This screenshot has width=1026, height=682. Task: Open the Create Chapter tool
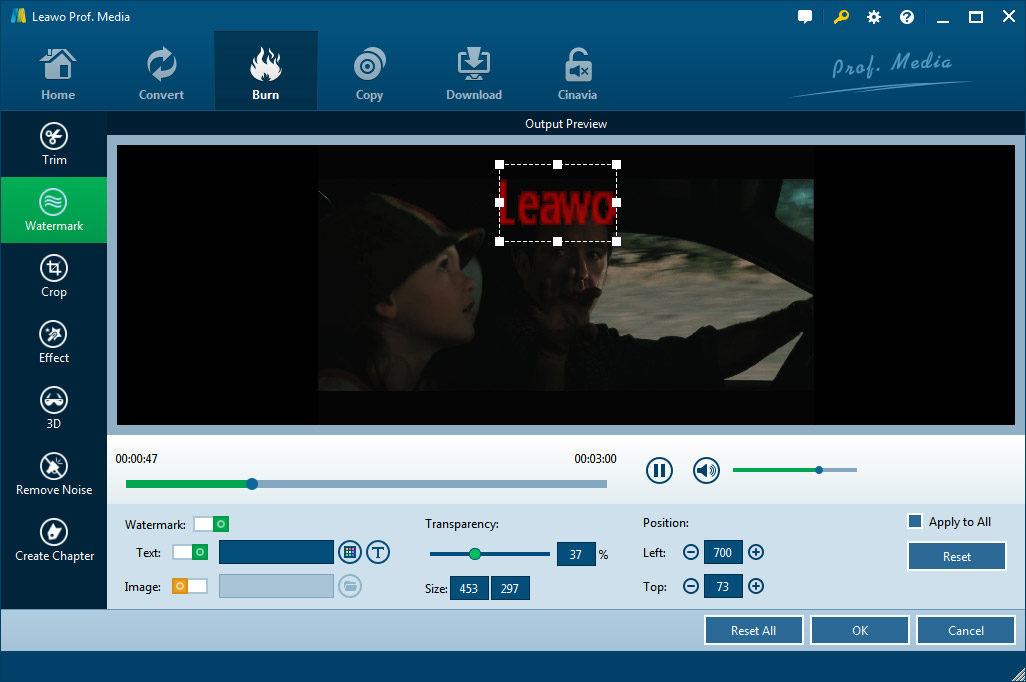pos(54,540)
